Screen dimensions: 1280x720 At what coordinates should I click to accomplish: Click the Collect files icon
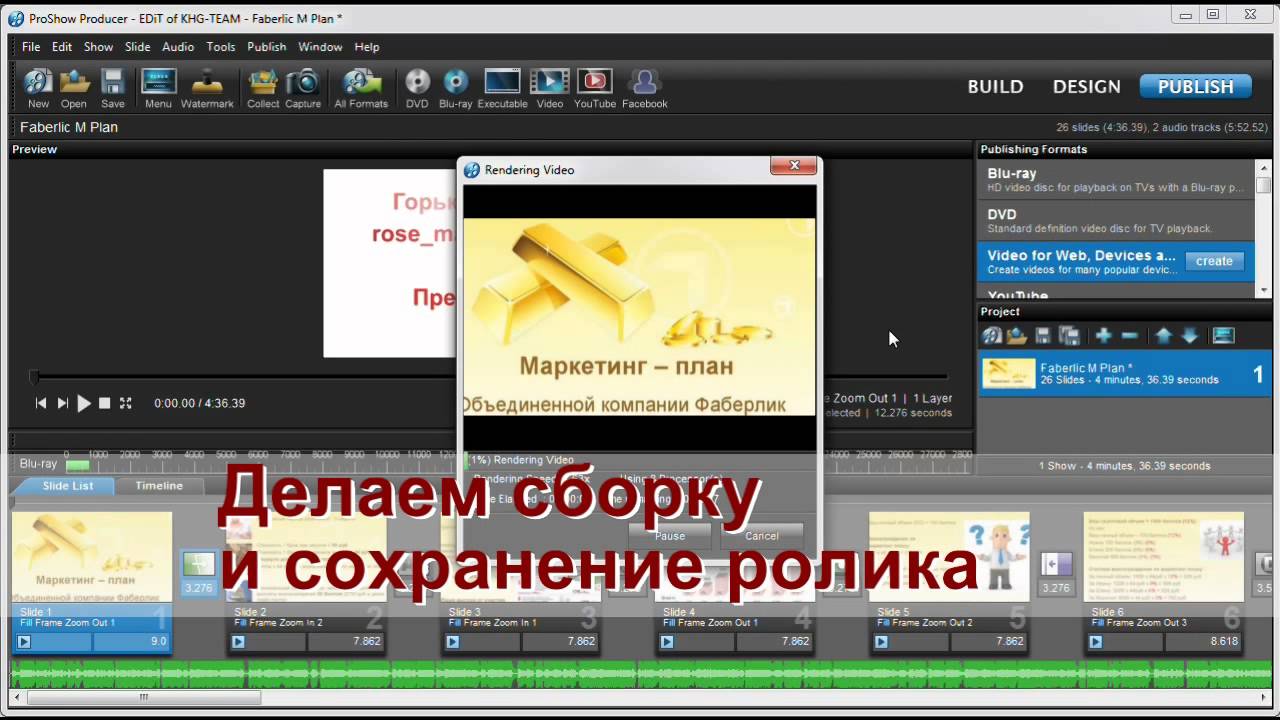[263, 88]
